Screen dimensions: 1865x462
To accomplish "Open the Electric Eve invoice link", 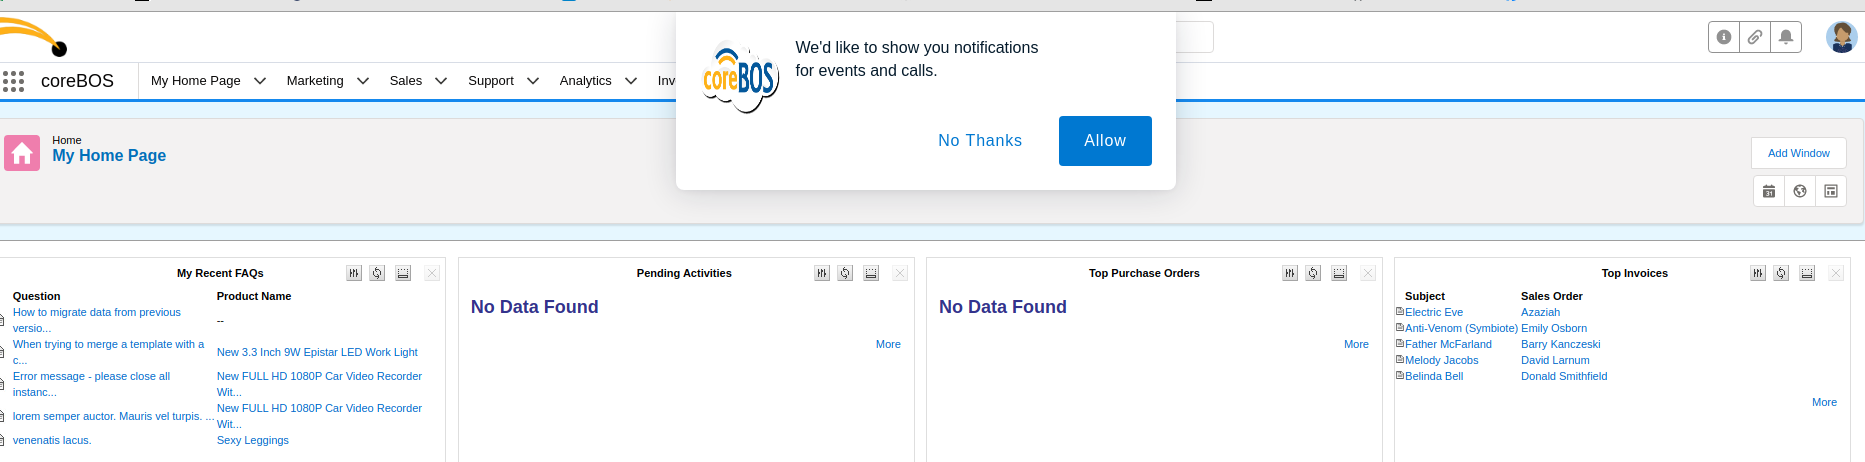I will 1434,312.
